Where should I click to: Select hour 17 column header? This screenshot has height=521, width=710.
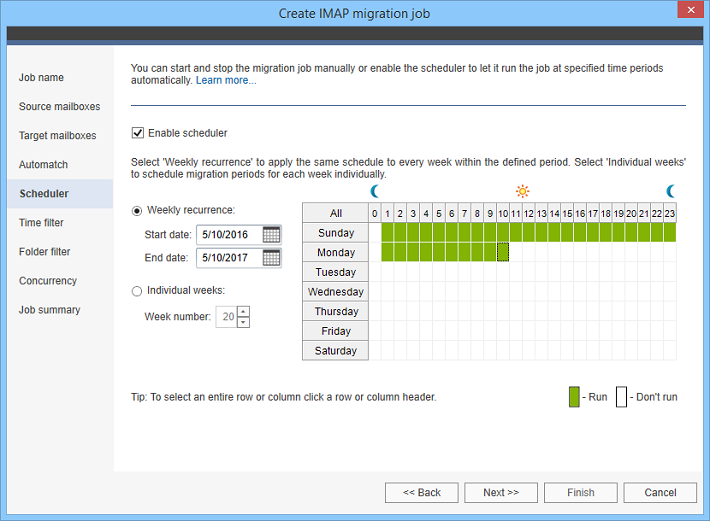pos(593,213)
